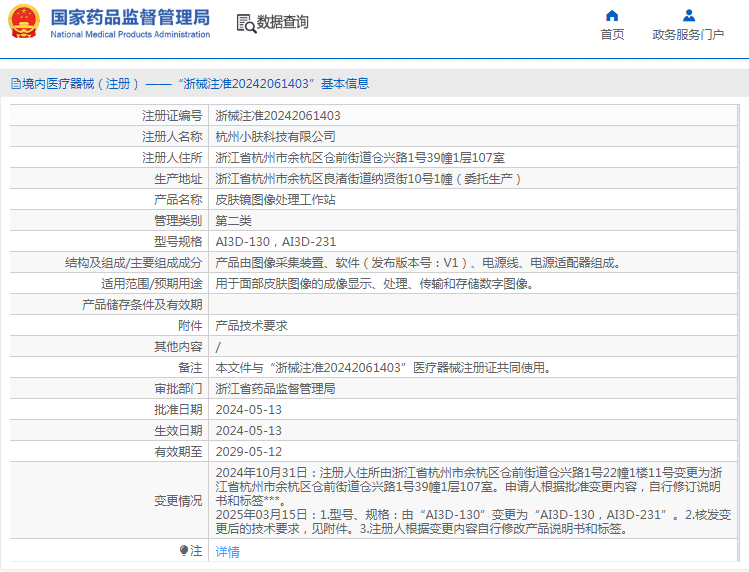Image resolution: width=749 pixels, height=572 pixels.
Task: Click the 2025年03月15日 change record
Action: tap(473, 522)
